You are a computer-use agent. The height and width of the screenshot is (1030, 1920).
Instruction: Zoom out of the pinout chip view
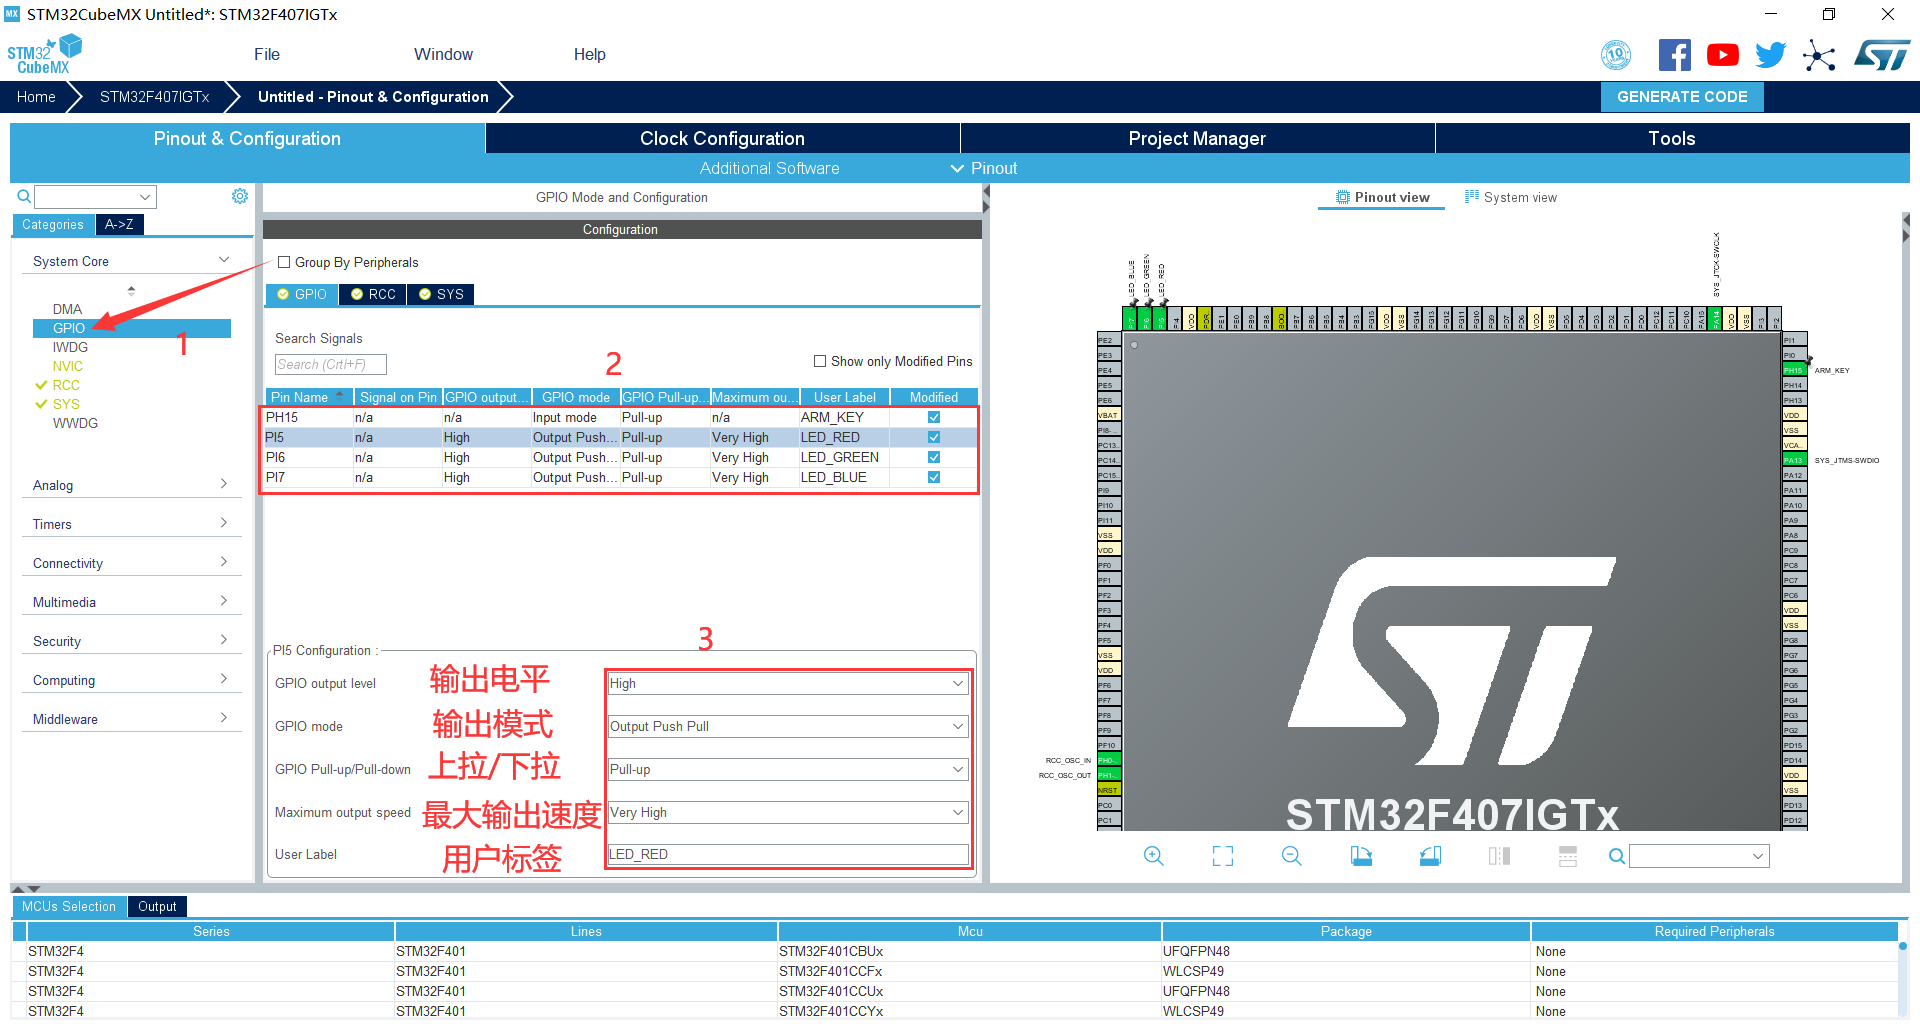[1291, 856]
